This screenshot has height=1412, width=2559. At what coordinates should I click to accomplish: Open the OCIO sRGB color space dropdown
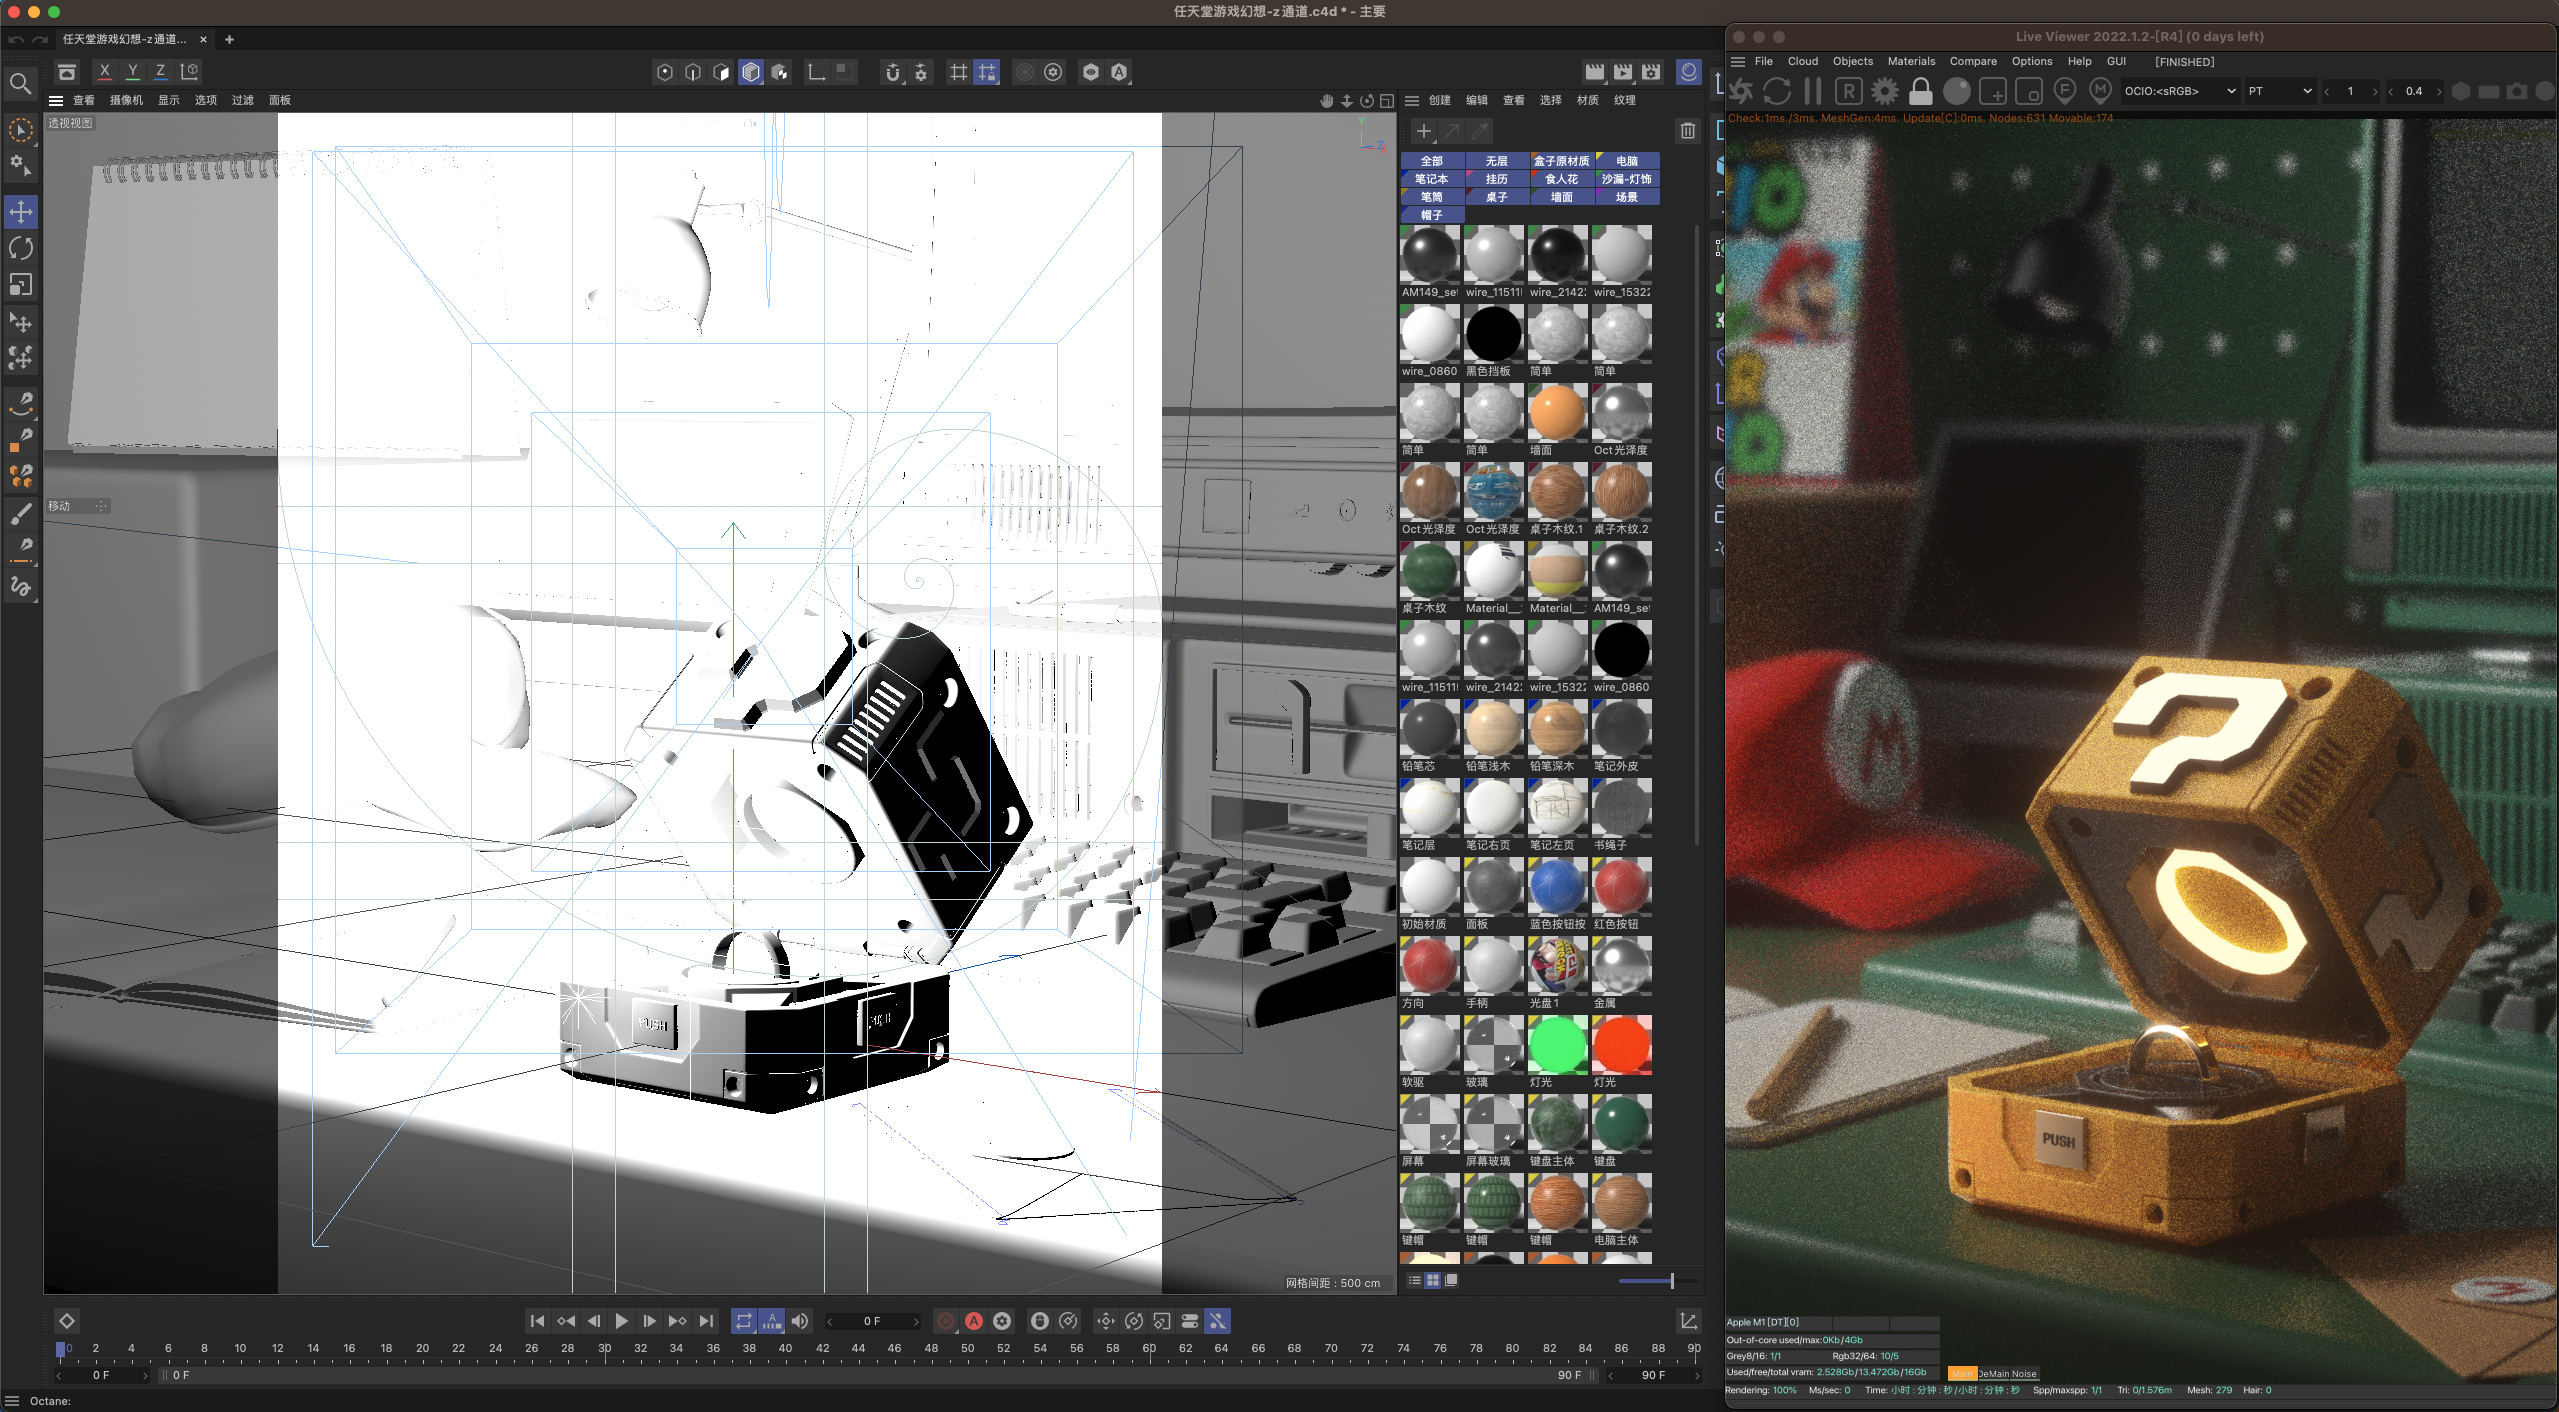pos(2178,91)
